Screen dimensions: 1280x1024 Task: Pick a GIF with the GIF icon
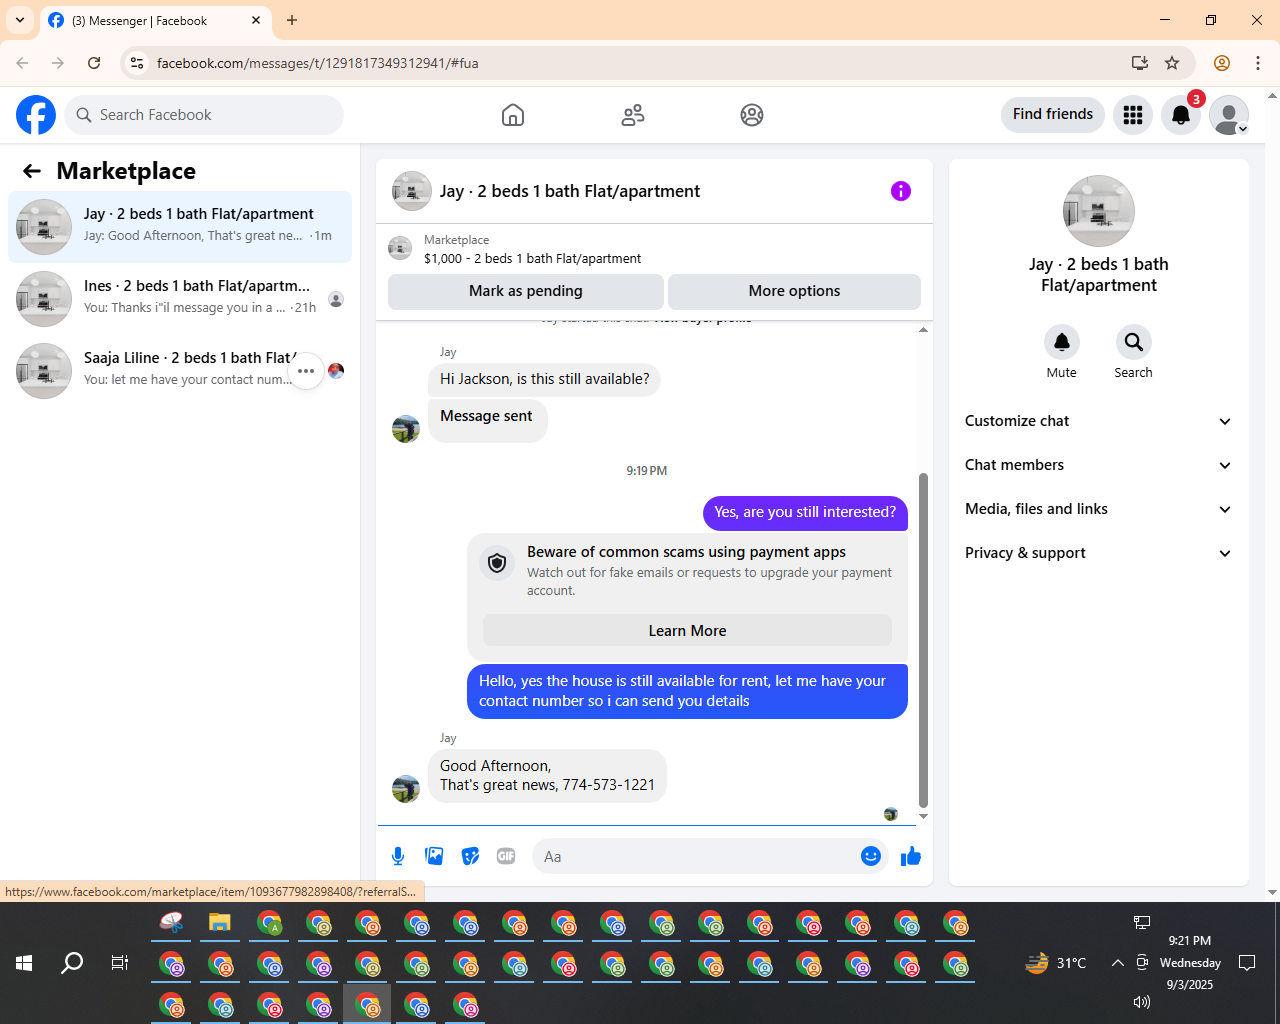506,856
